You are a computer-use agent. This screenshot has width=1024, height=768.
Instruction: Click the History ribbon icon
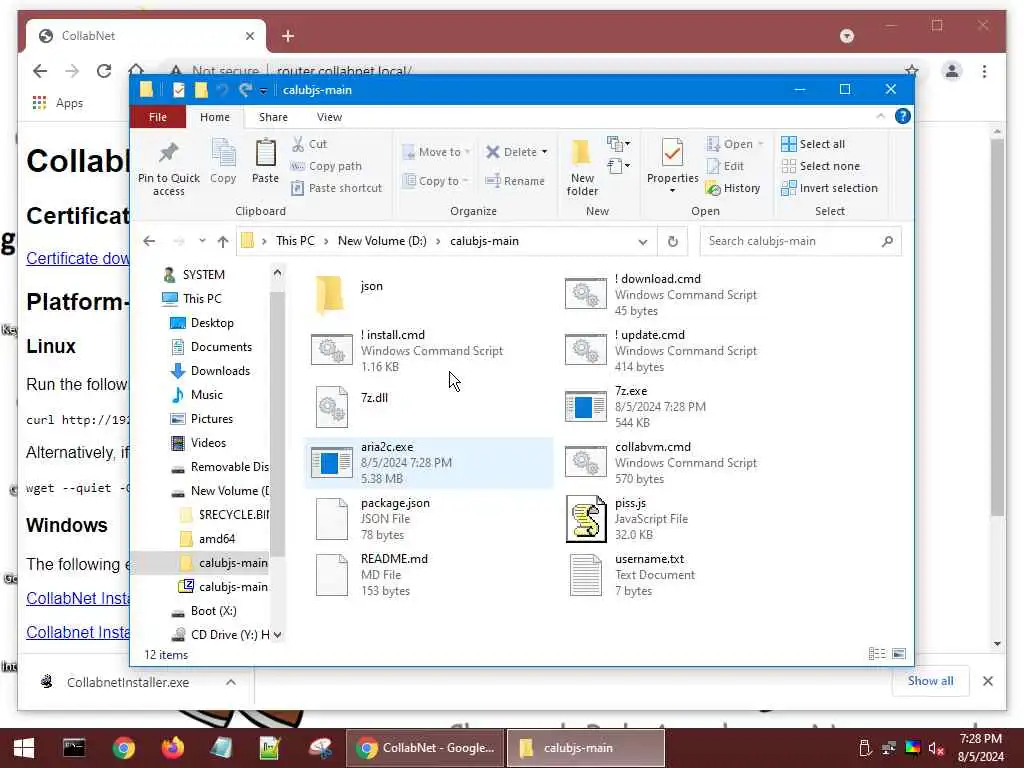click(733, 188)
